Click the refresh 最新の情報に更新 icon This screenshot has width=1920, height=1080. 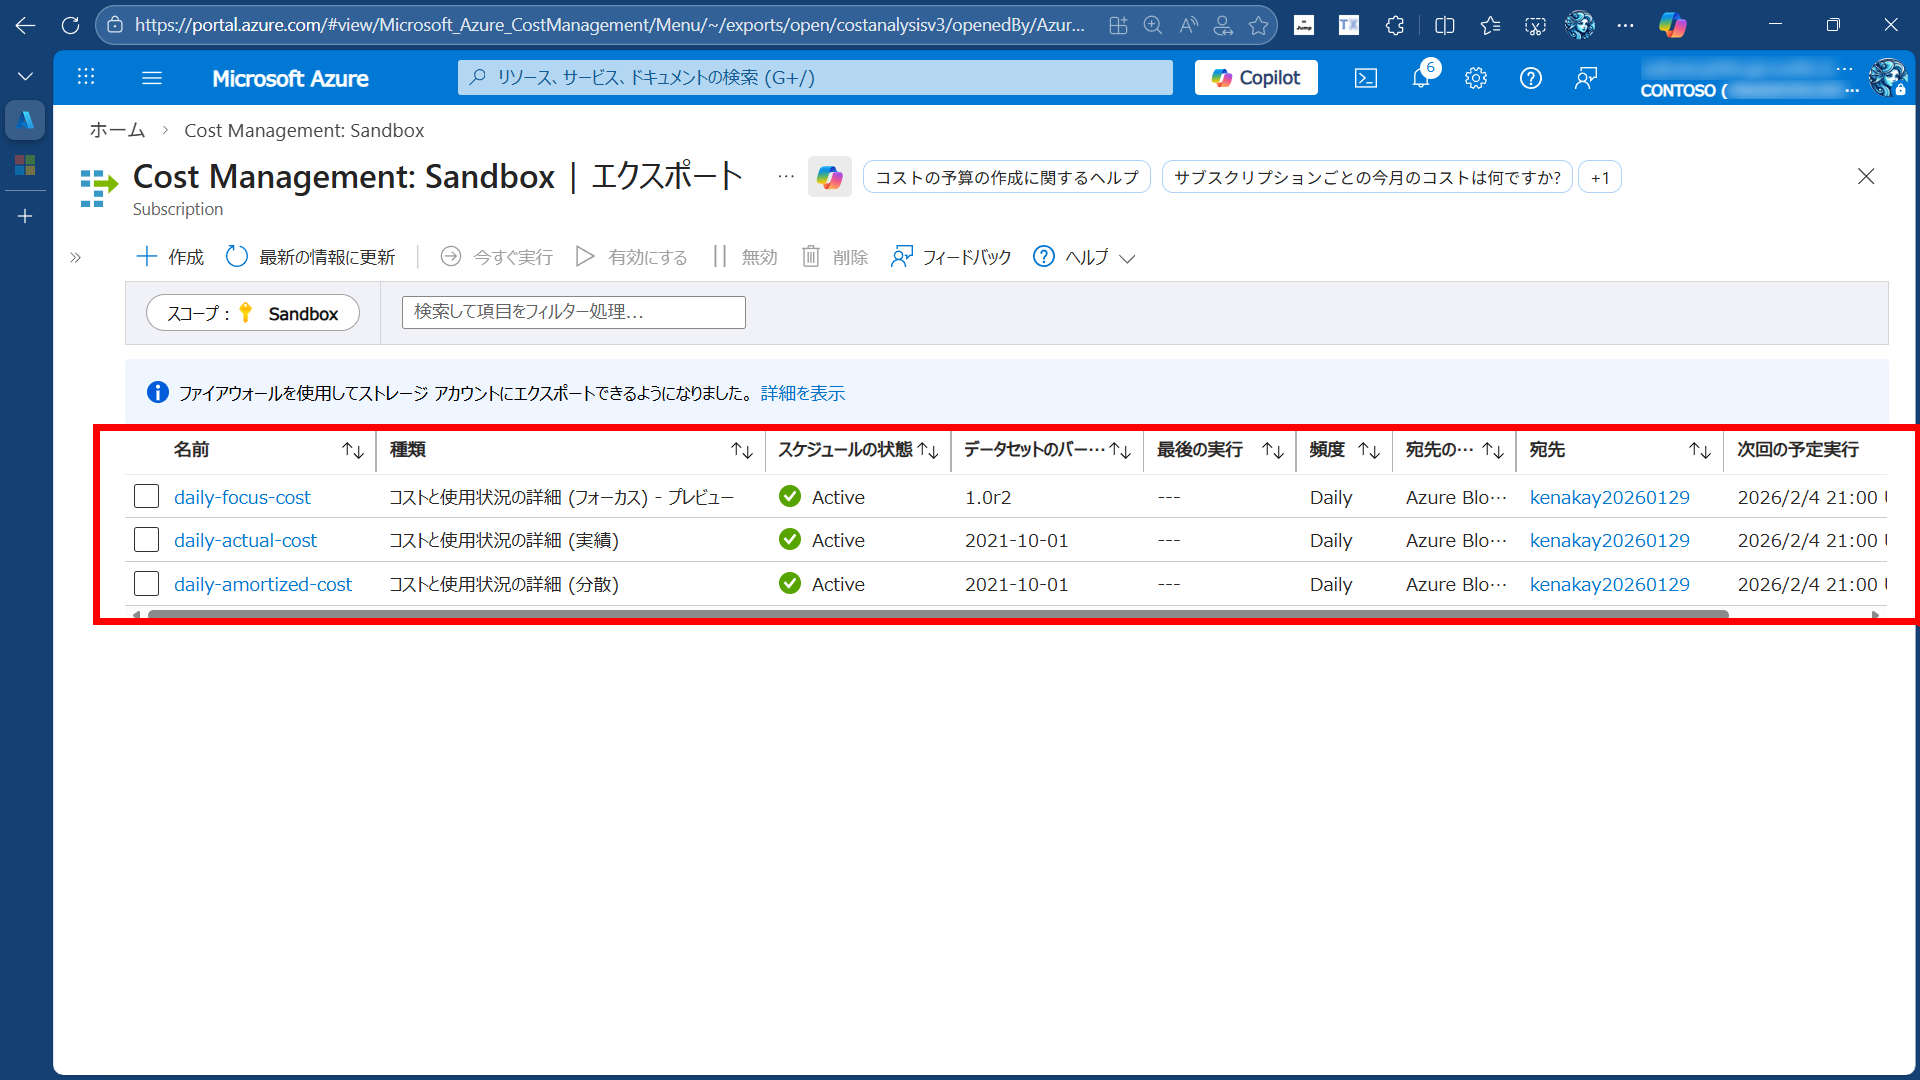237,257
